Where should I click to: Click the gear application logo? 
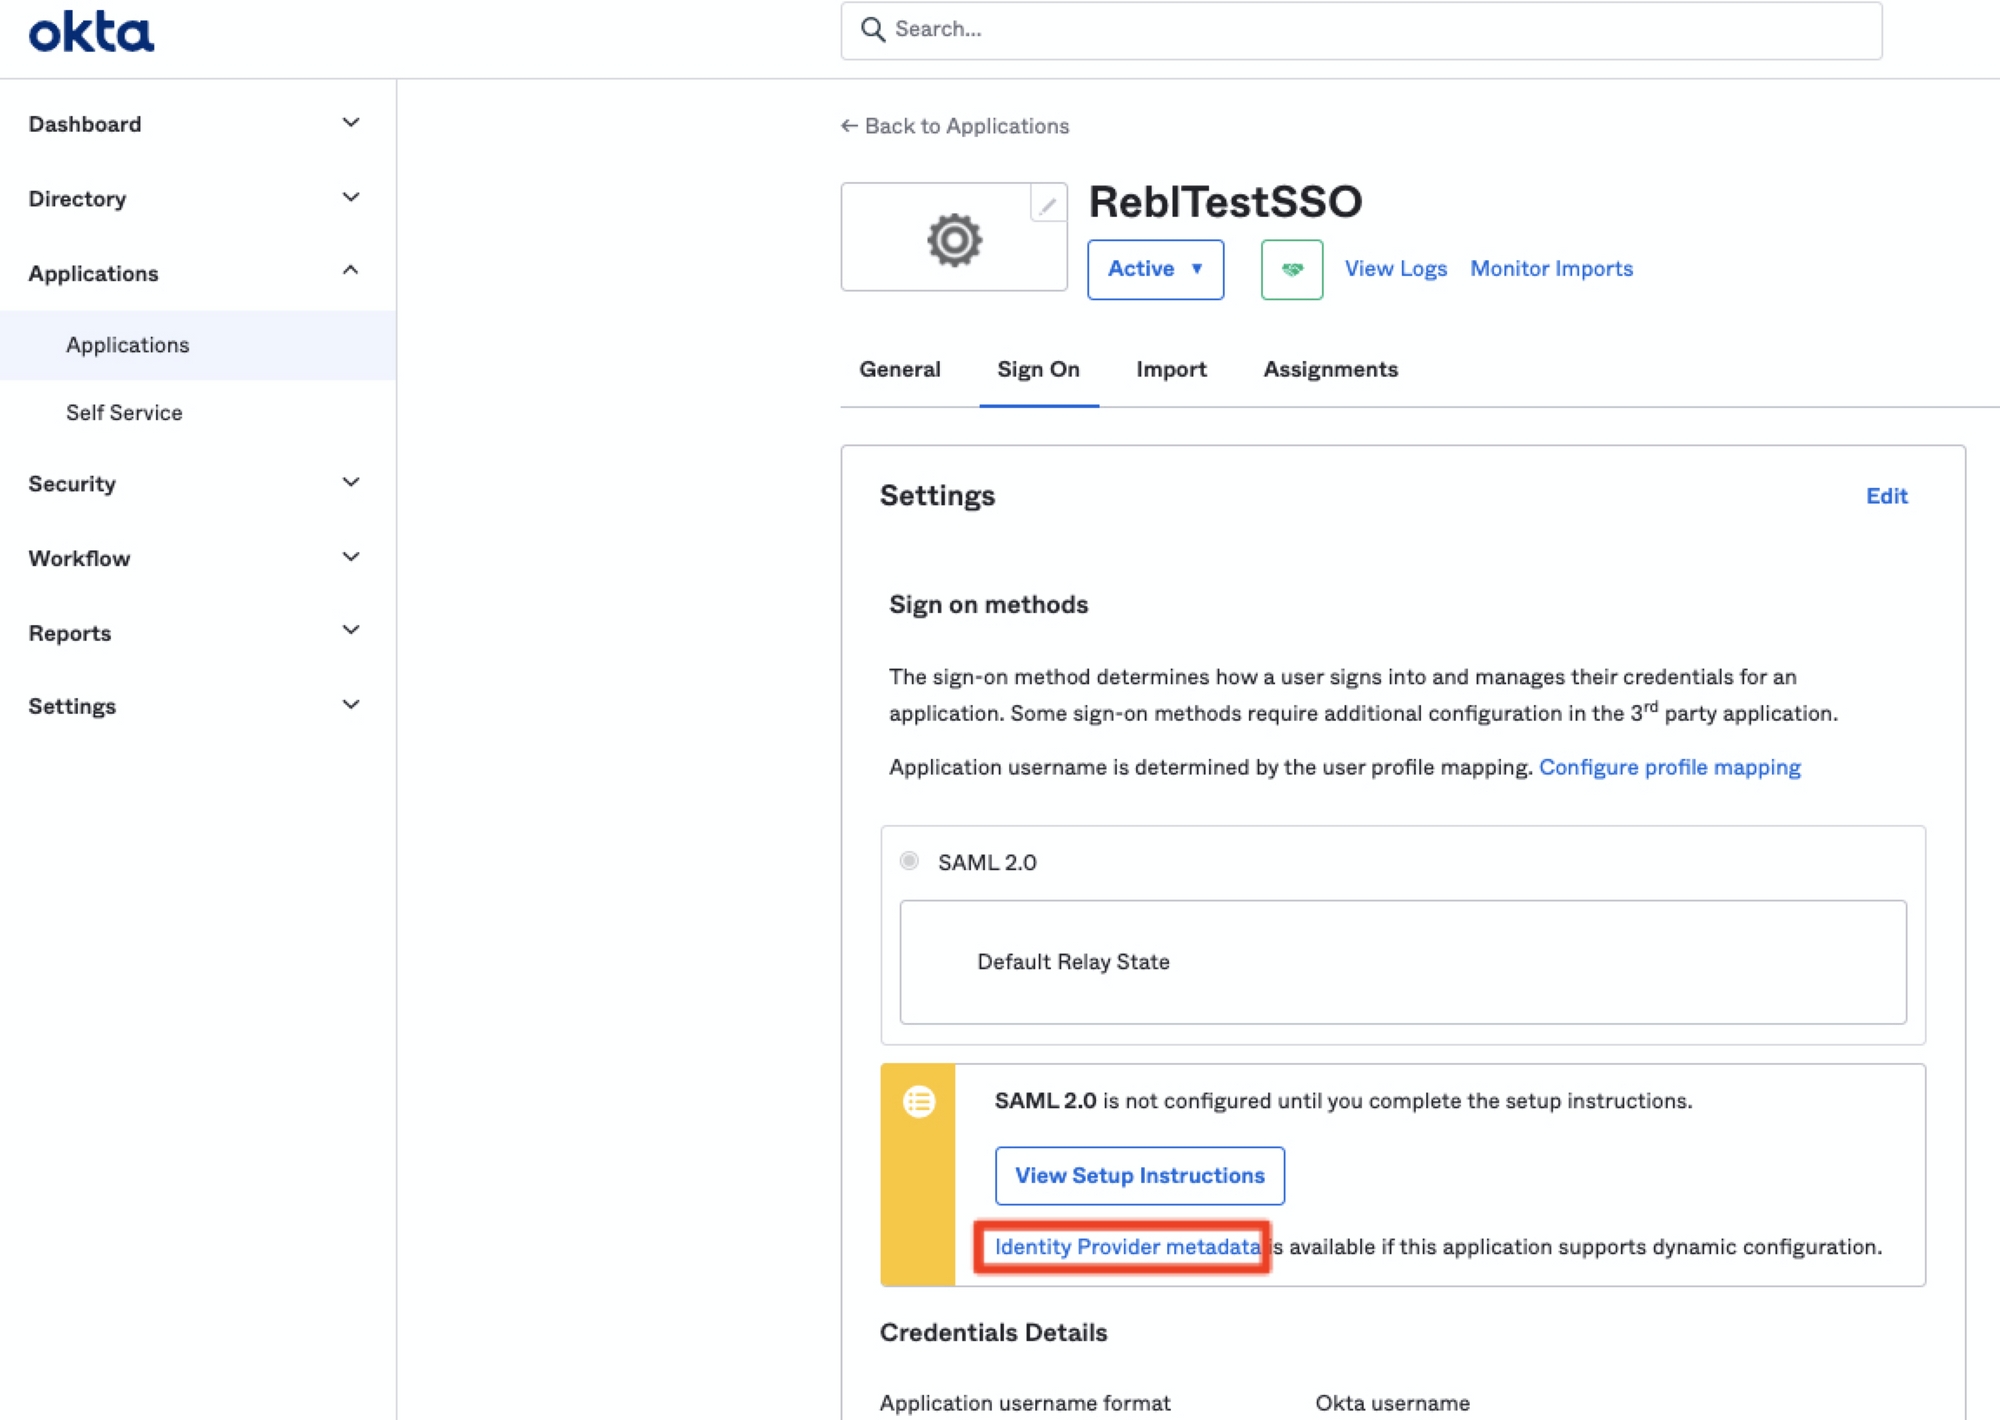pyautogui.click(x=954, y=240)
